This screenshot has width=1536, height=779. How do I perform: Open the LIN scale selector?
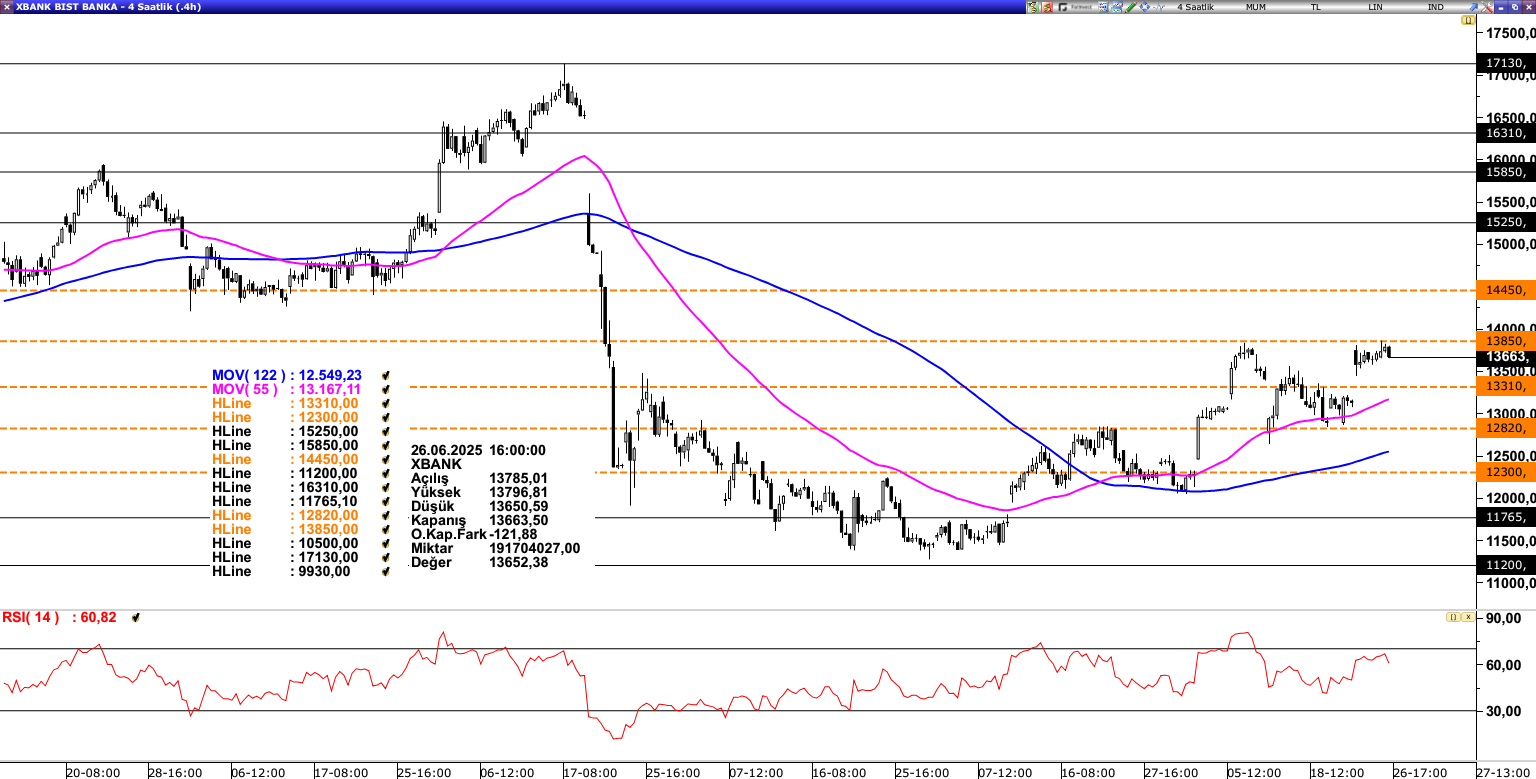coord(1376,7)
